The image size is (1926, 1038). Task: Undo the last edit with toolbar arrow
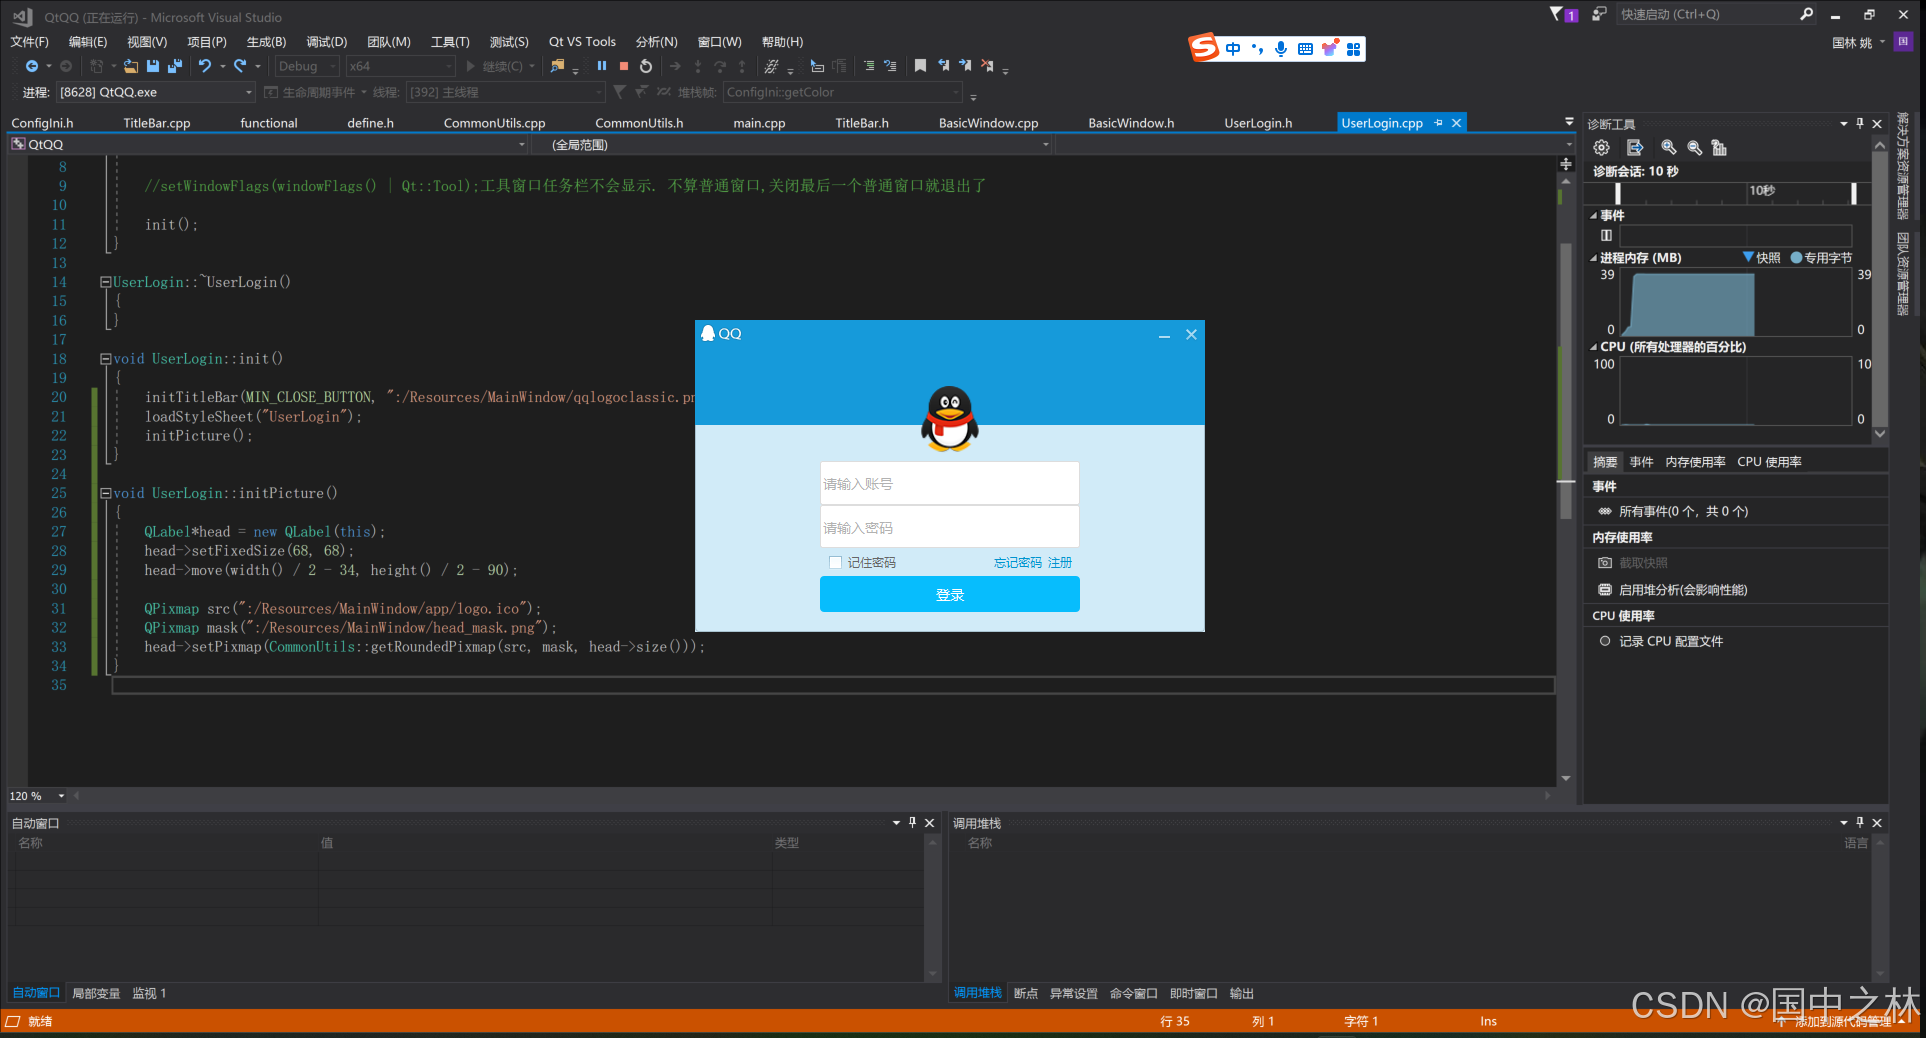[204, 66]
